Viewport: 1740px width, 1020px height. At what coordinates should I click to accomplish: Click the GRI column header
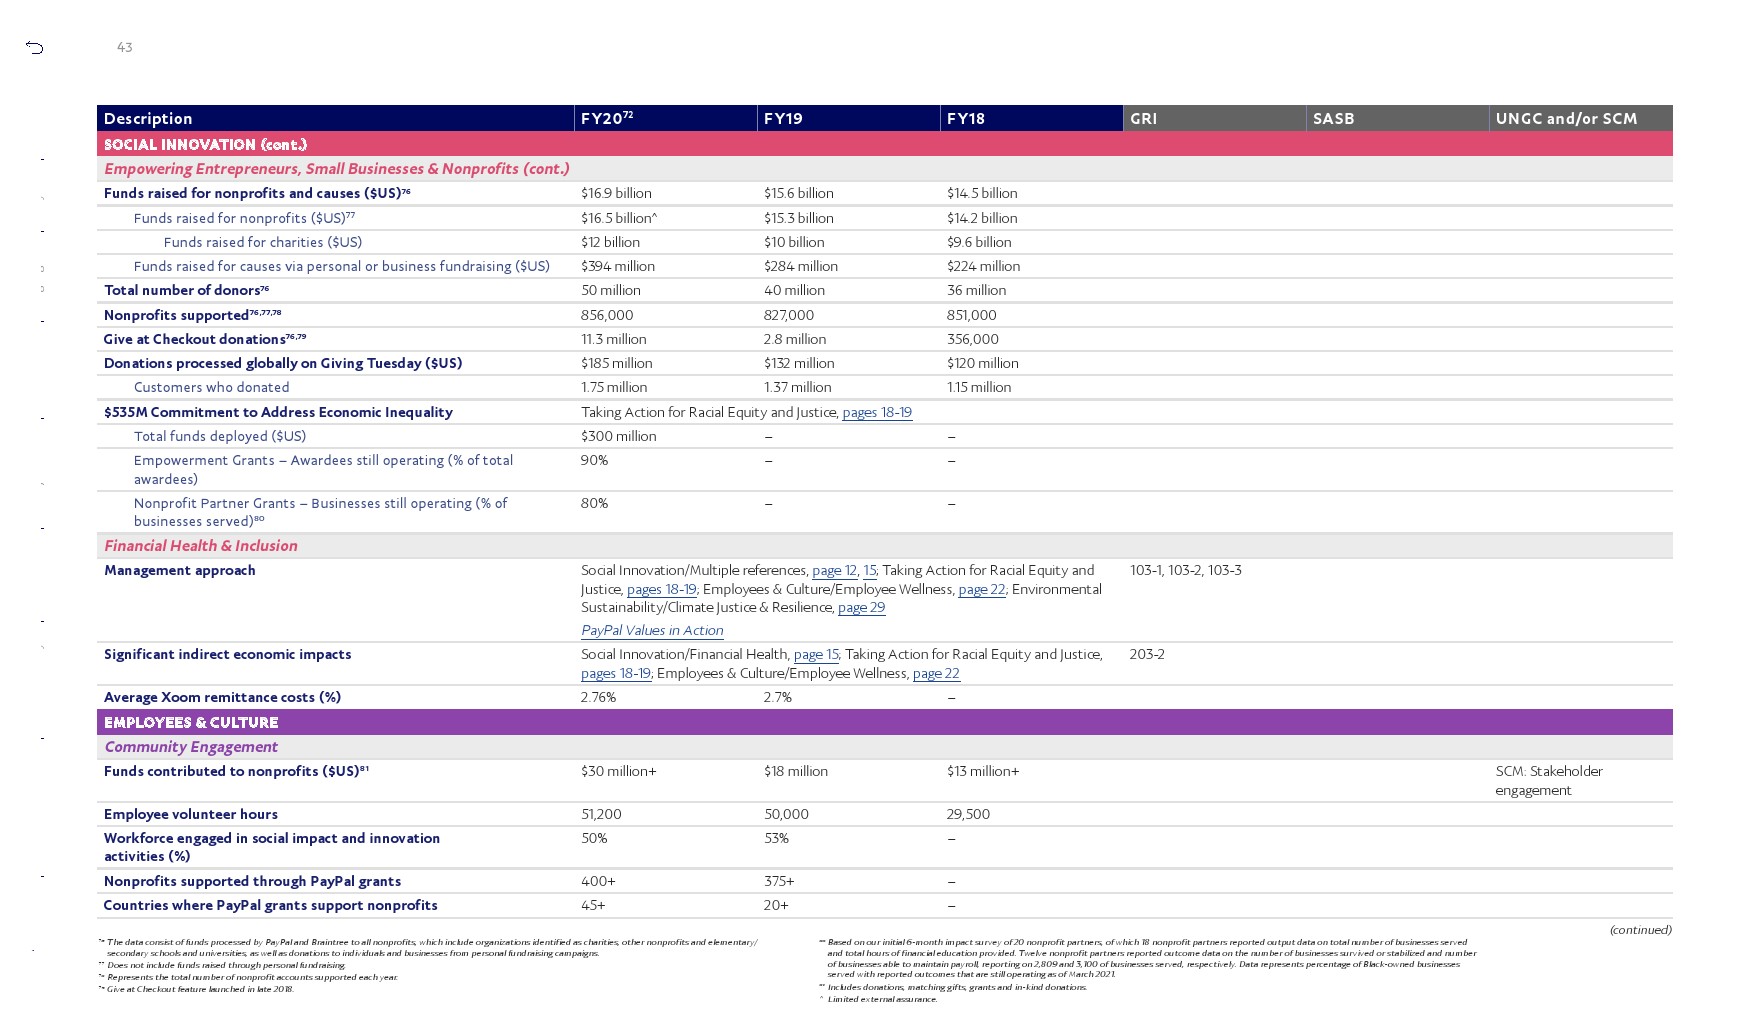coord(1143,118)
